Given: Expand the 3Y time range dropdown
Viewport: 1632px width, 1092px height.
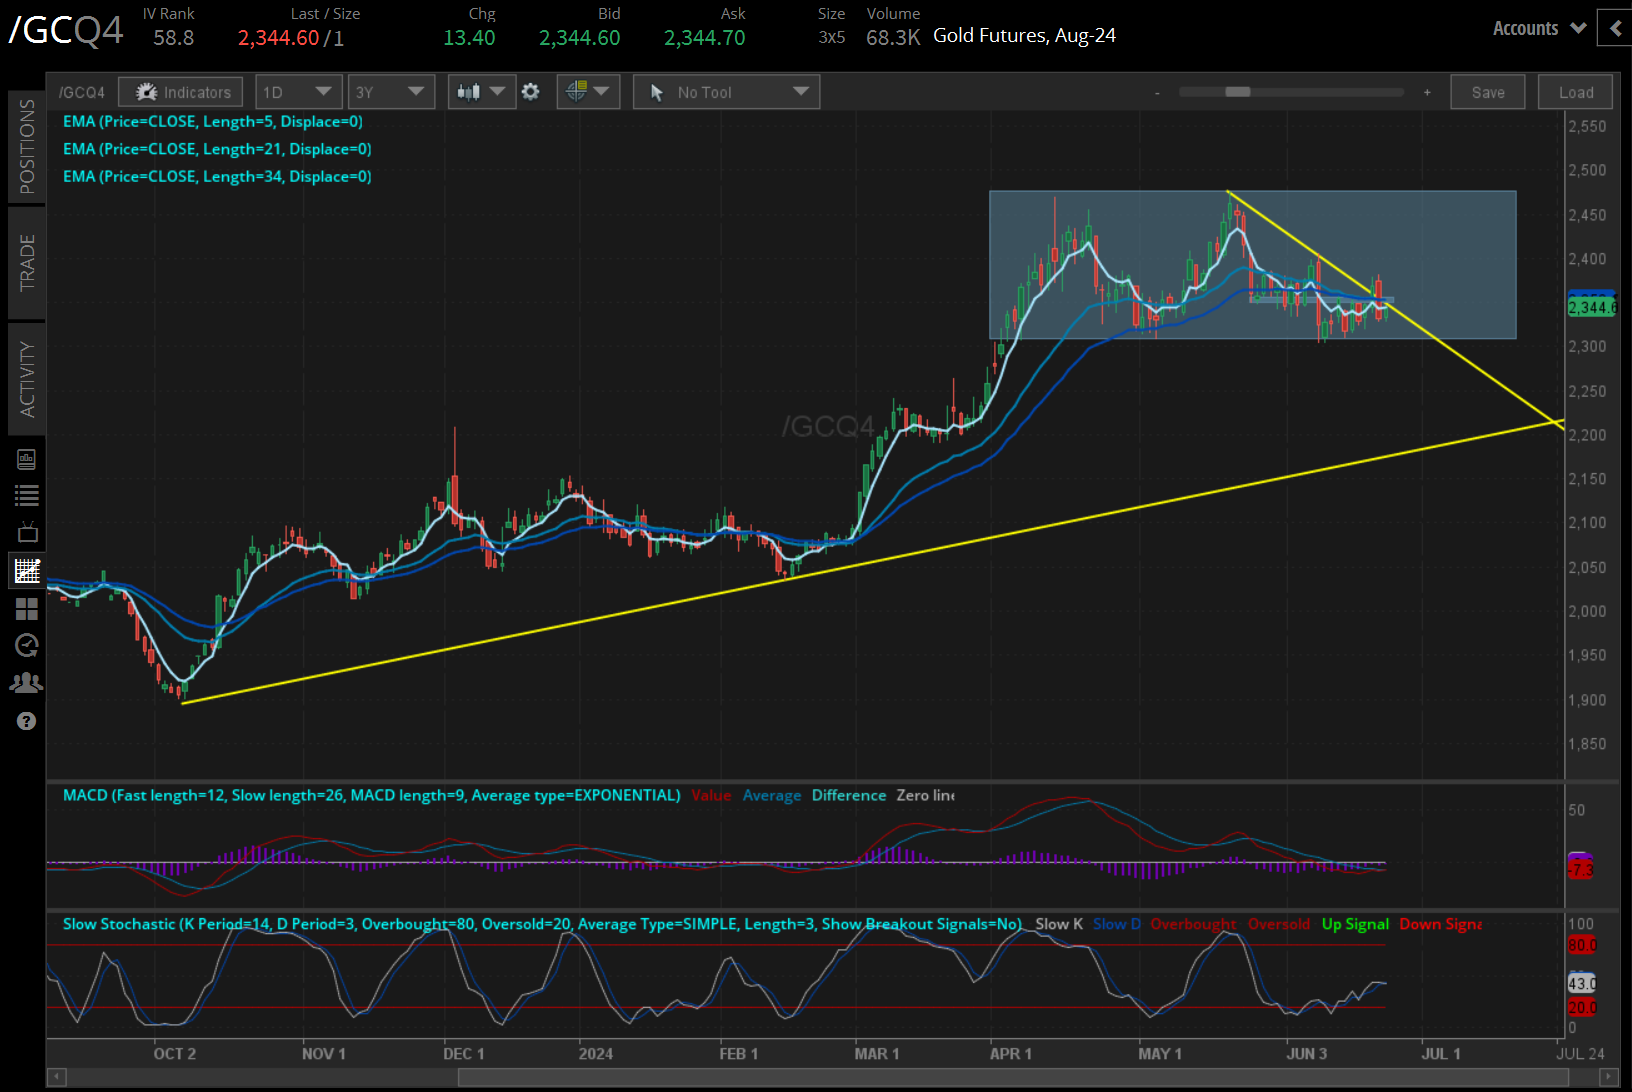Looking at the screenshot, I should [x=390, y=92].
